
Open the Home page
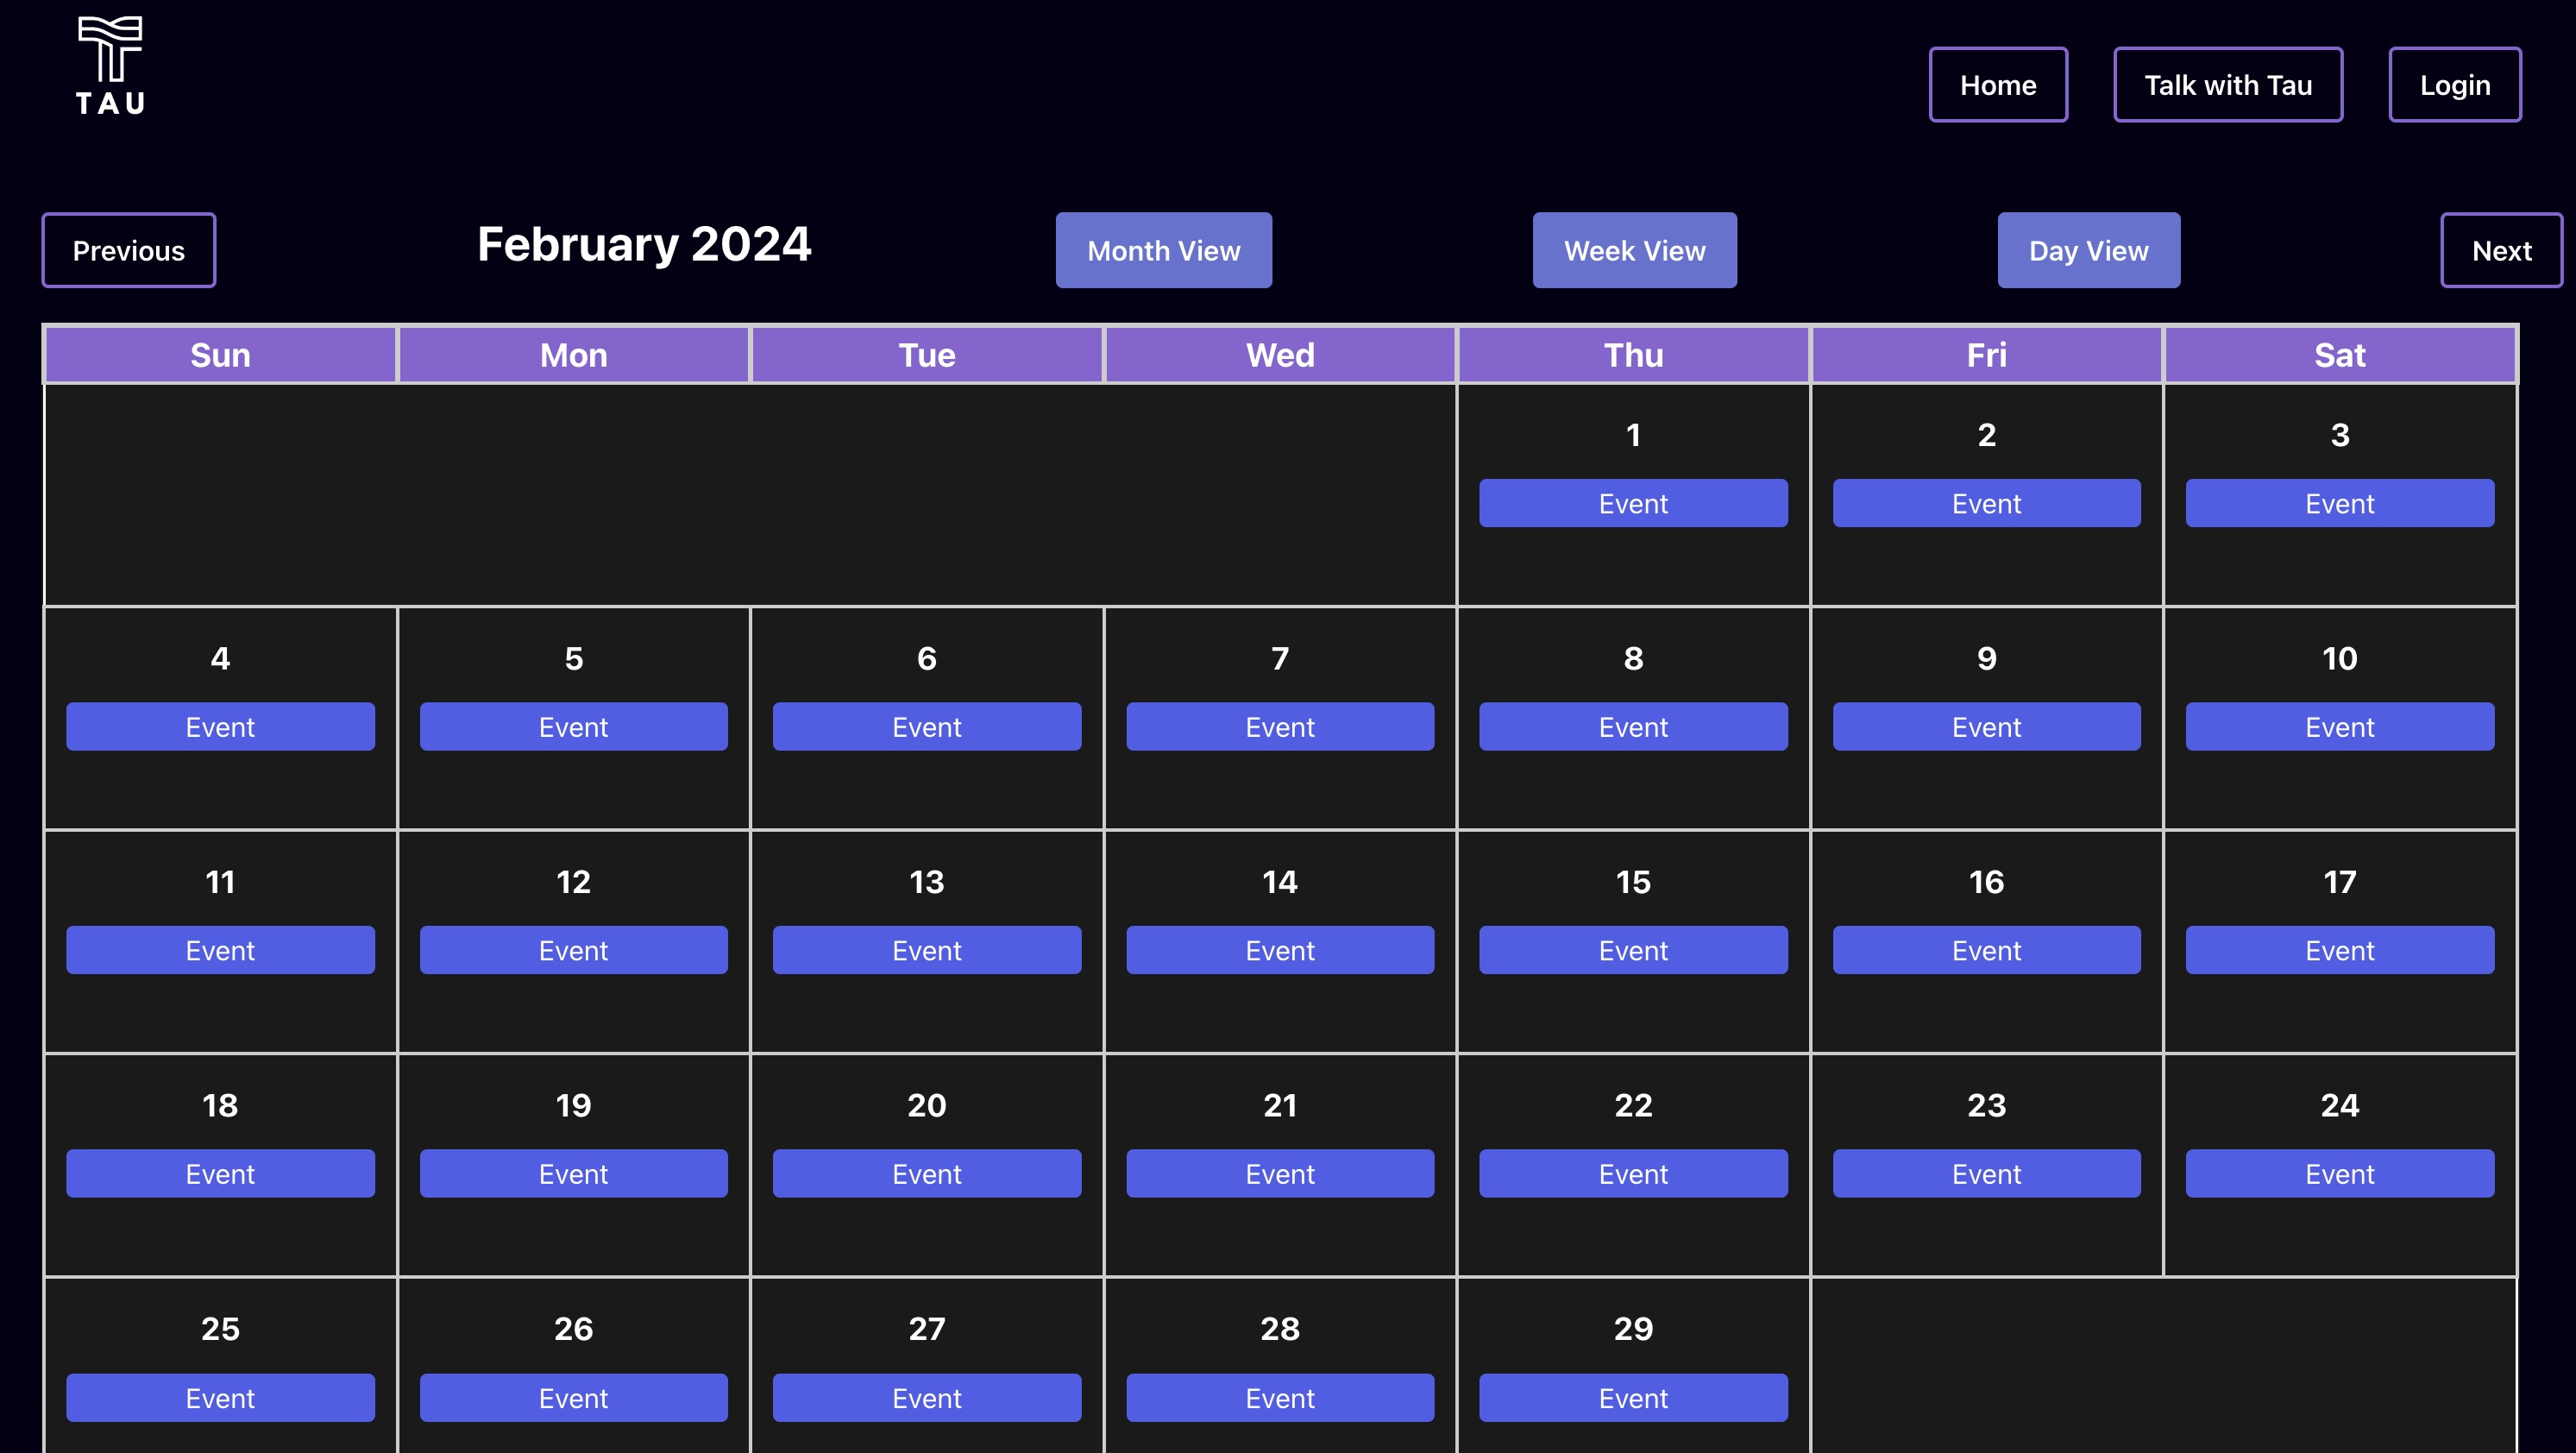coord(1997,85)
